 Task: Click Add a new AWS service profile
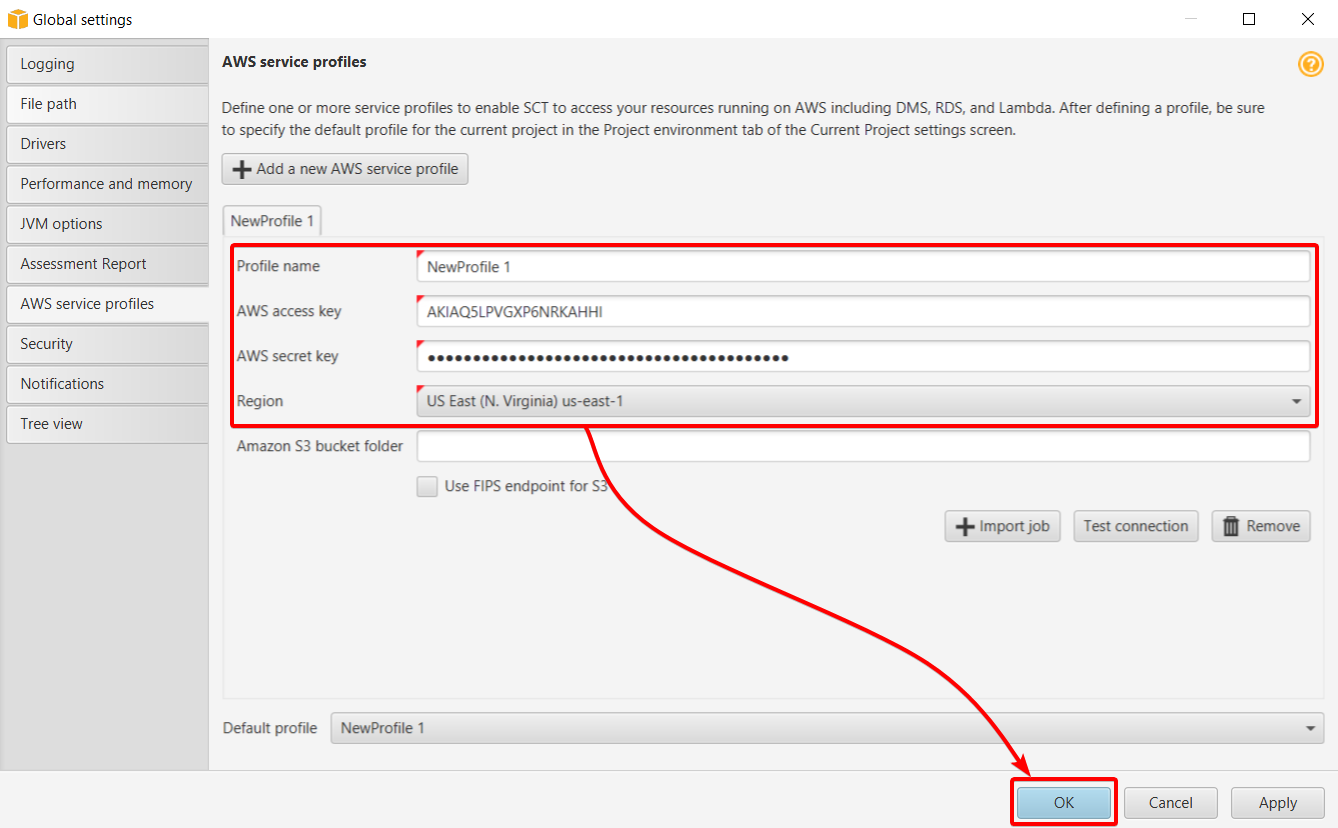point(345,169)
